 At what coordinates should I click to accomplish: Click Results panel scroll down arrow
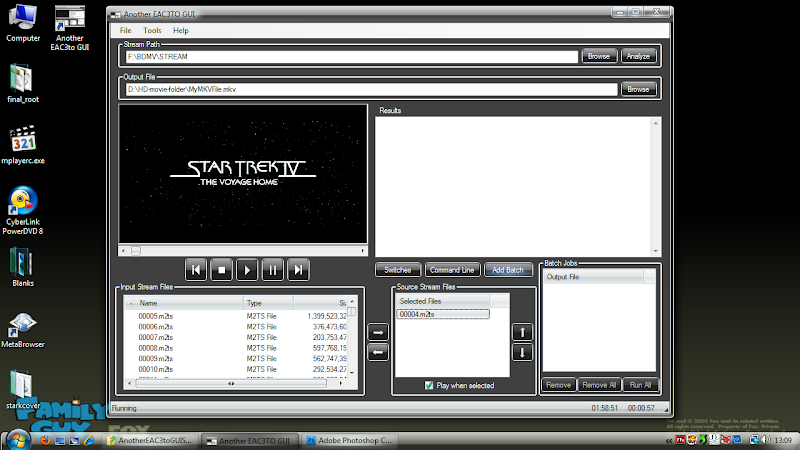656,251
